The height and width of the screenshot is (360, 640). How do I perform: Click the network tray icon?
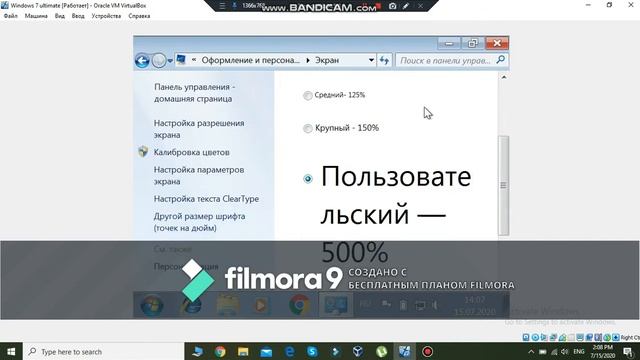554,351
